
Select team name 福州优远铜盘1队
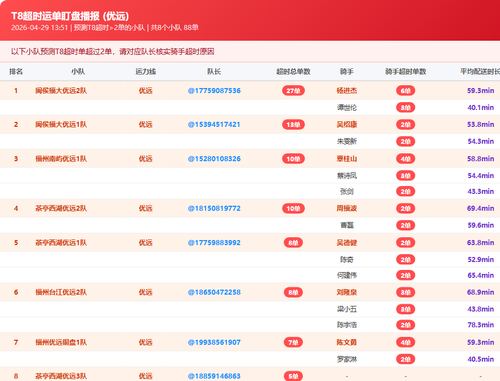click(x=61, y=342)
